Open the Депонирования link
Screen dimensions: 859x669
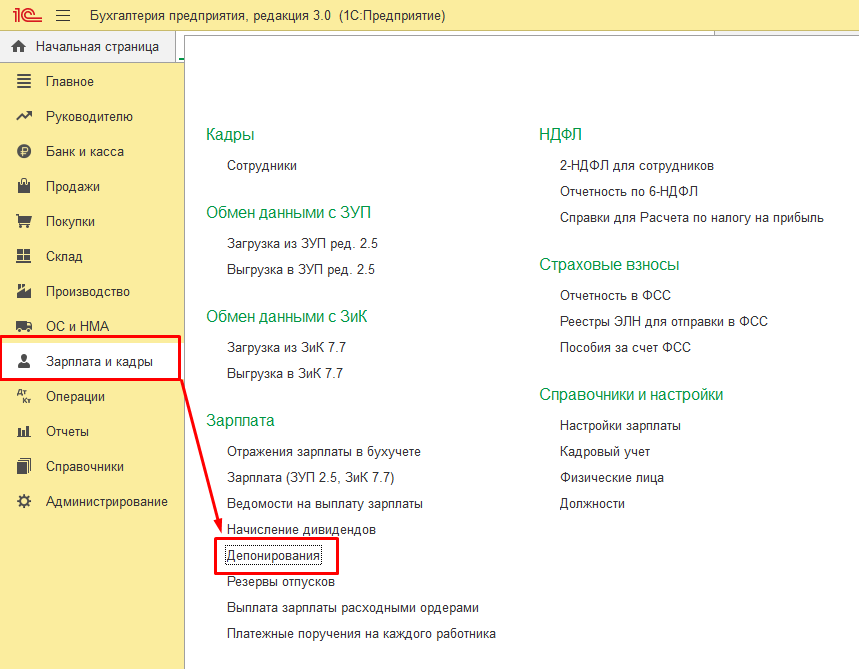tap(274, 555)
